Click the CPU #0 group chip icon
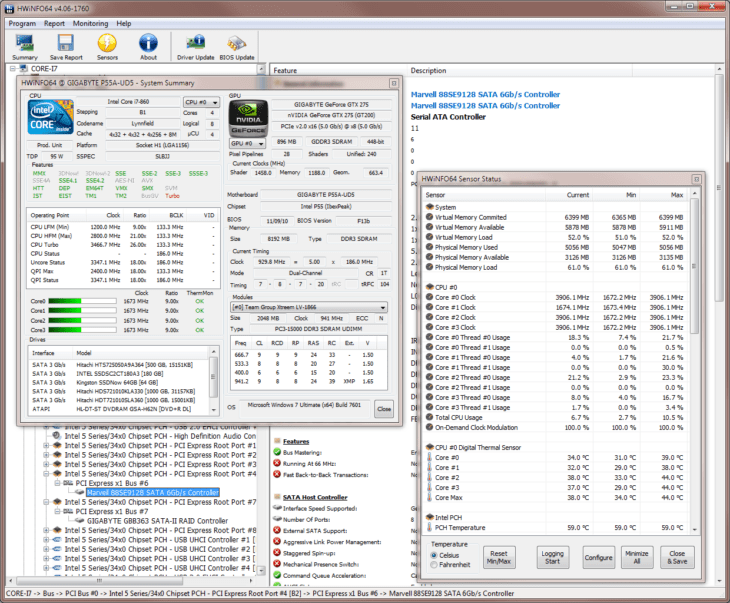 (429, 287)
